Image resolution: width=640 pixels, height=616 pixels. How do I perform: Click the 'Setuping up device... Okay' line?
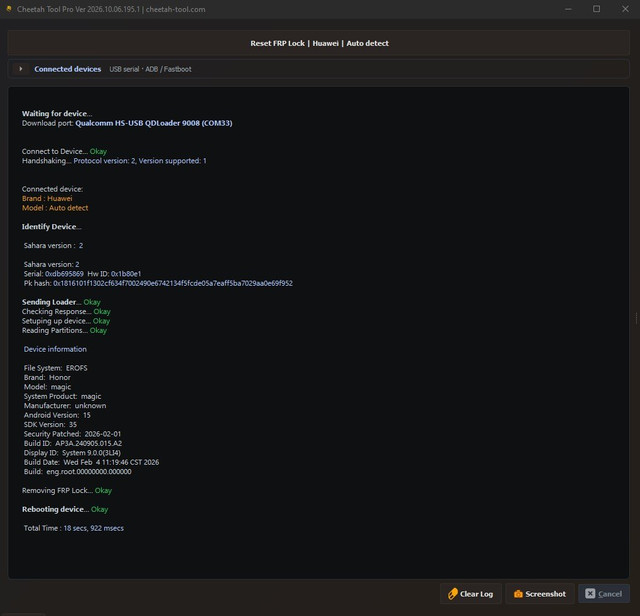[x=66, y=321]
